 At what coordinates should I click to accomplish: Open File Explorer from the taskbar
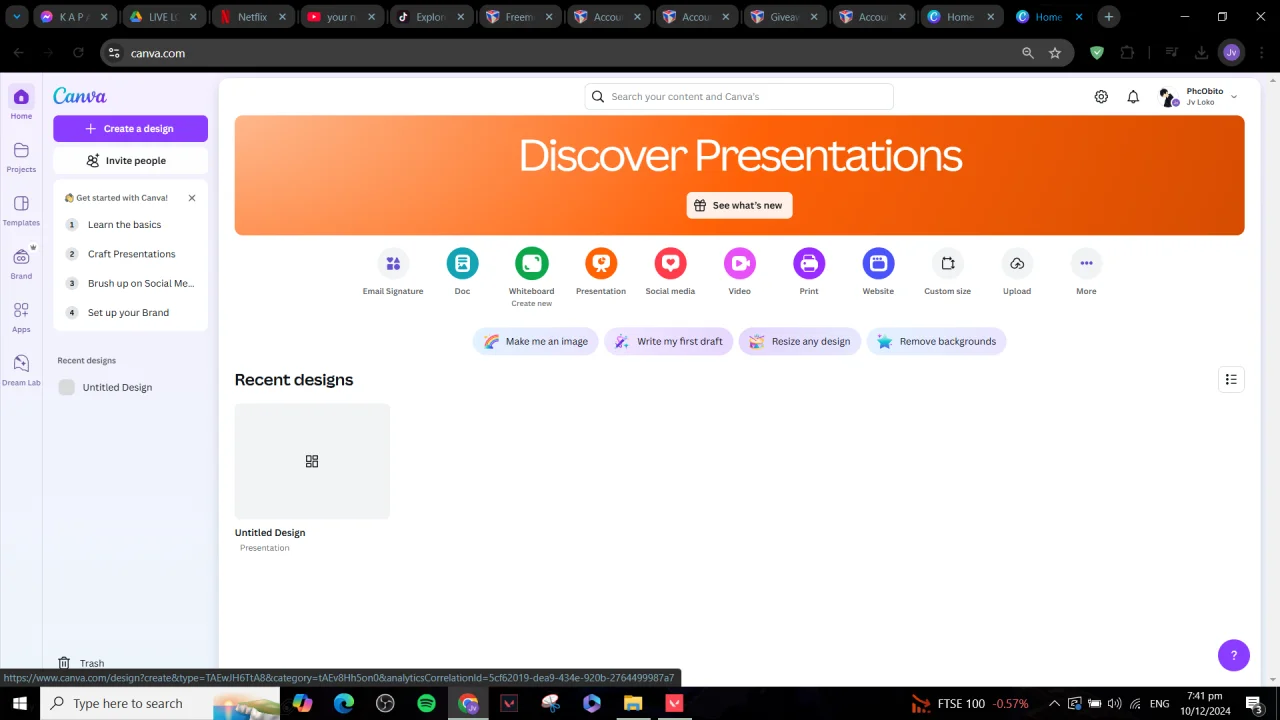[633, 704]
